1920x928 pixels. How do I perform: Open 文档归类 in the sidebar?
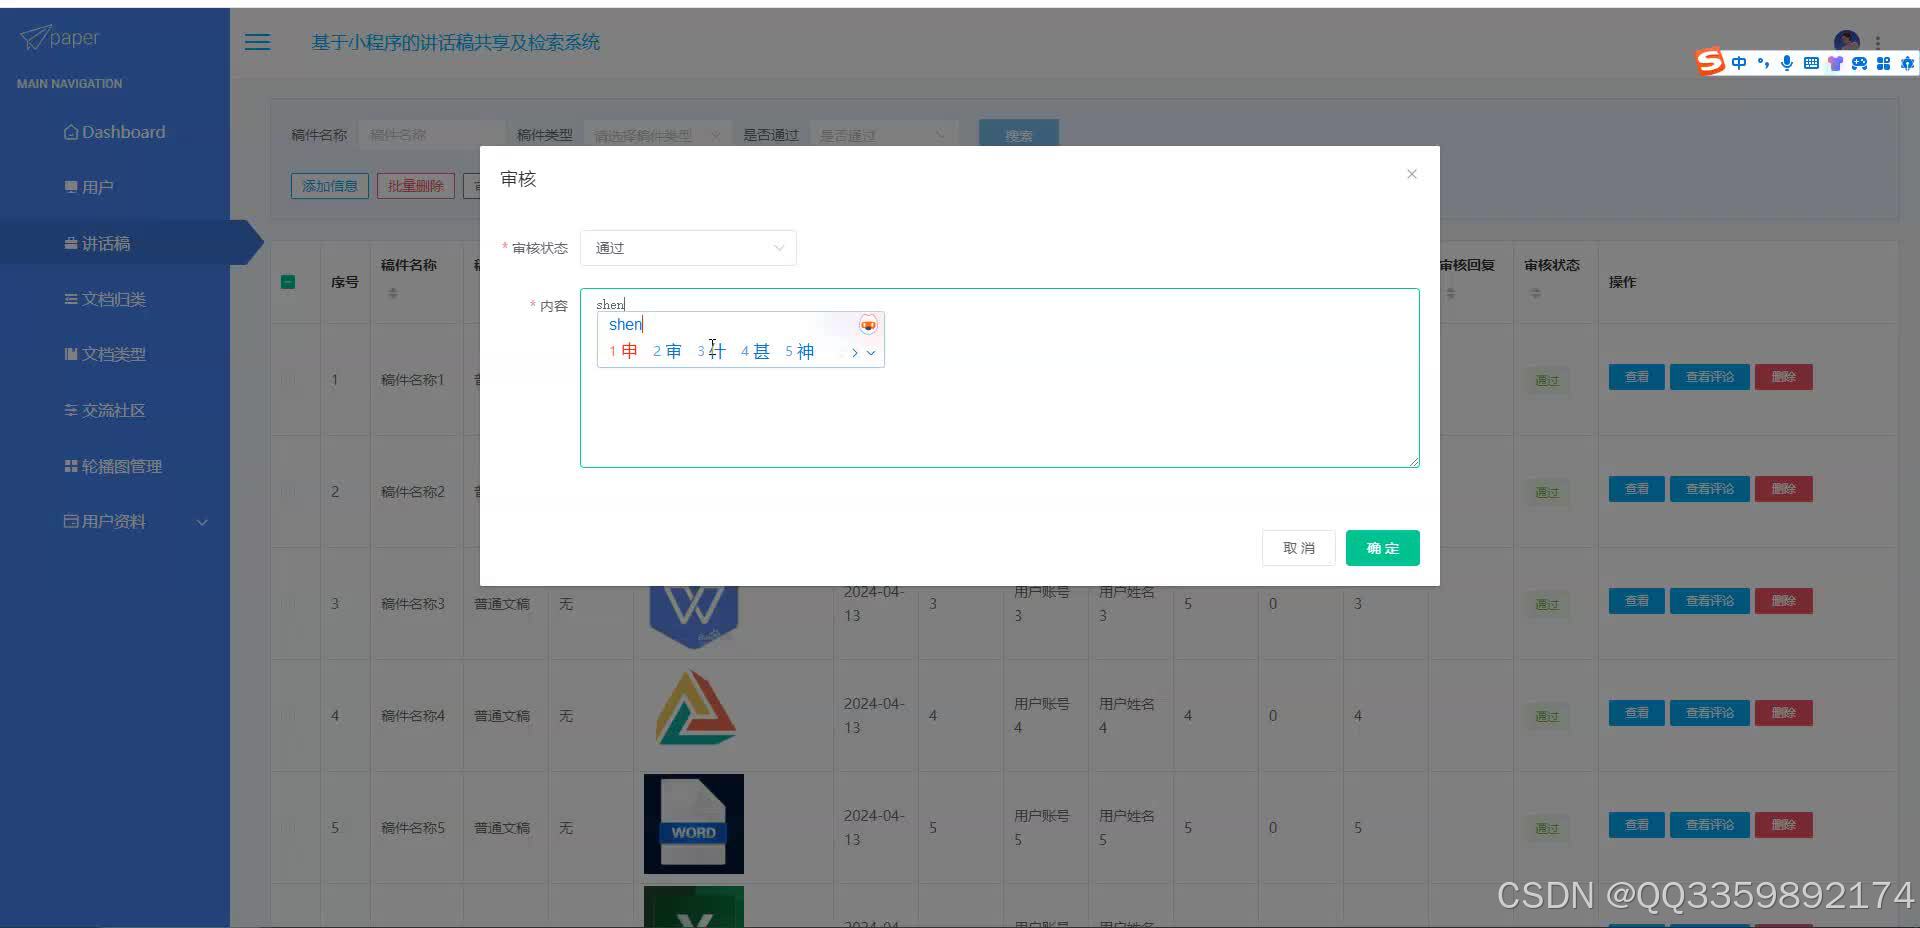[105, 299]
